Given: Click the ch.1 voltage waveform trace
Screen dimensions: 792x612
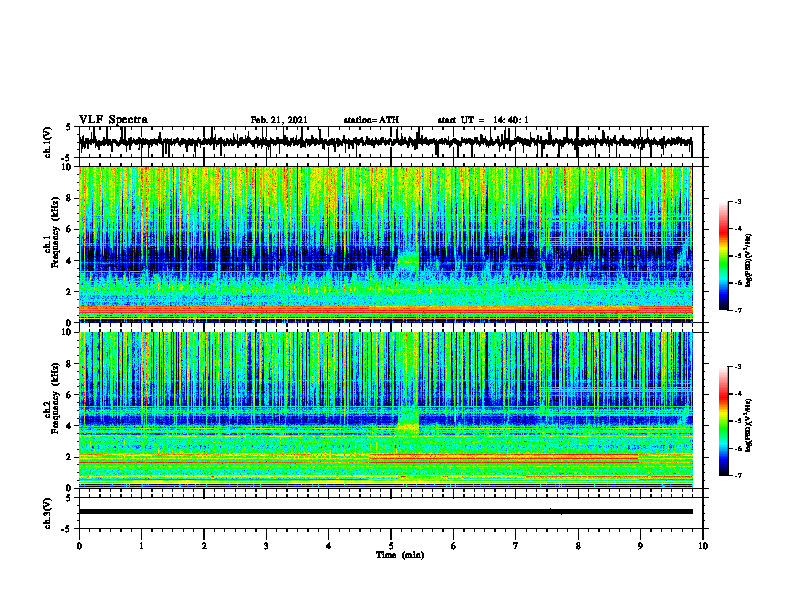Looking at the screenshot, I should (x=385, y=143).
